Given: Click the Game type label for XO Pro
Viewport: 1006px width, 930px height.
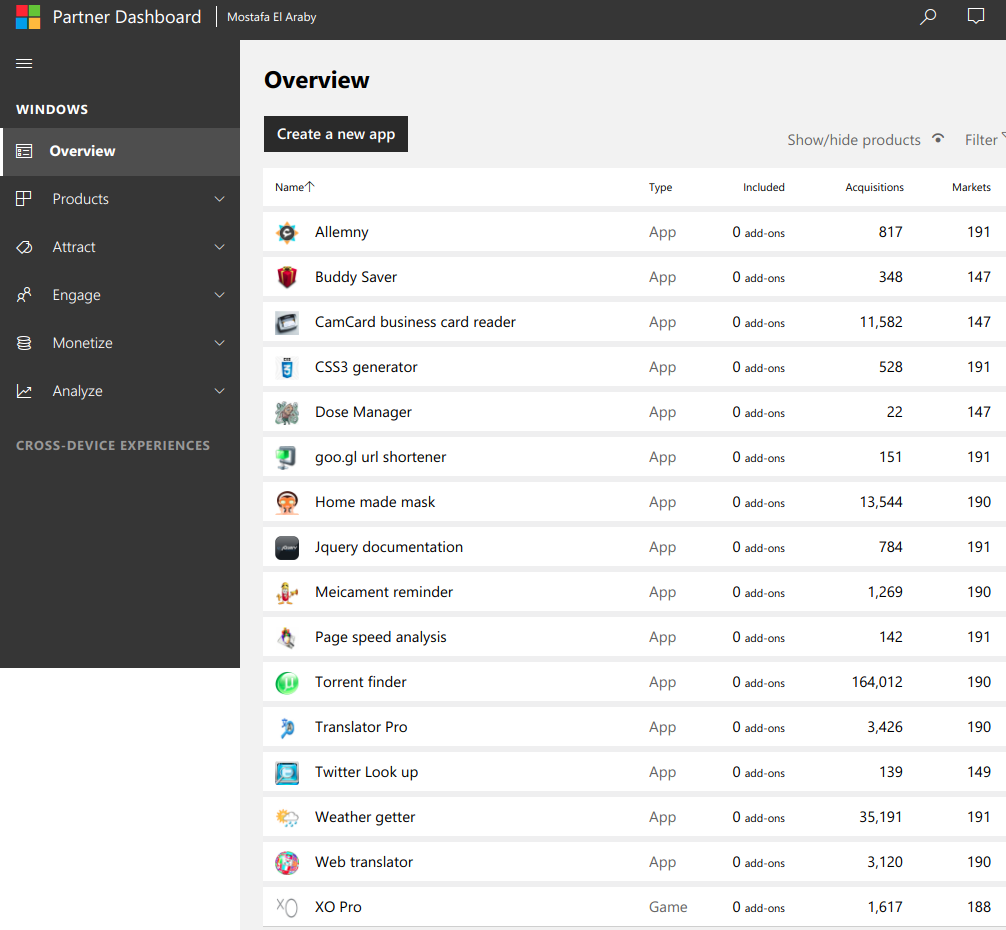Looking at the screenshot, I should tap(668, 907).
